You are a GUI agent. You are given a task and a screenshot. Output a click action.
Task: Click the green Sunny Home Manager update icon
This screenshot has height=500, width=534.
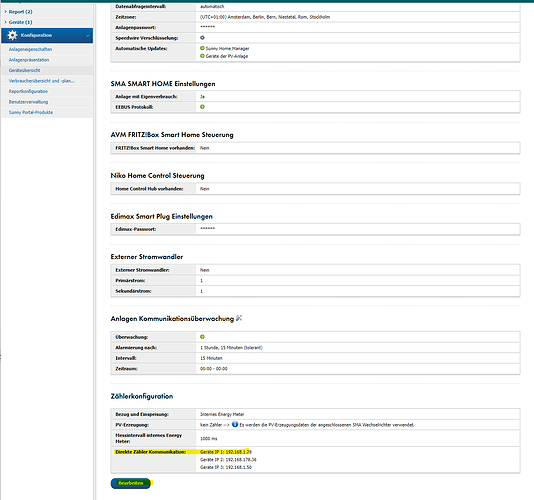click(x=202, y=48)
